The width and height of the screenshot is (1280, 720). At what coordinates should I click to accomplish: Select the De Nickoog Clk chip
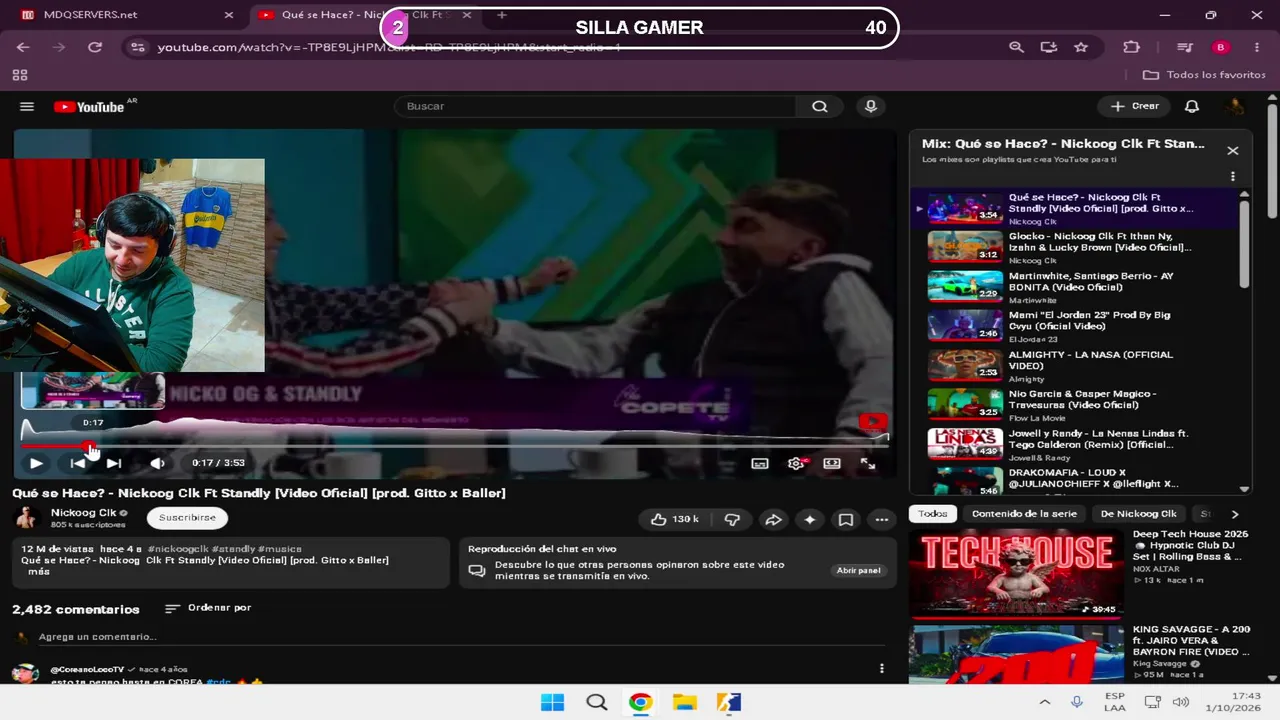click(1138, 514)
